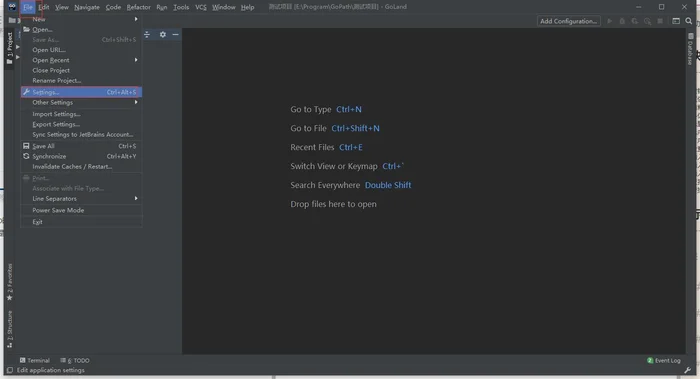Open the Favorites side tab
This screenshot has height=379, width=700.
(x=10, y=282)
